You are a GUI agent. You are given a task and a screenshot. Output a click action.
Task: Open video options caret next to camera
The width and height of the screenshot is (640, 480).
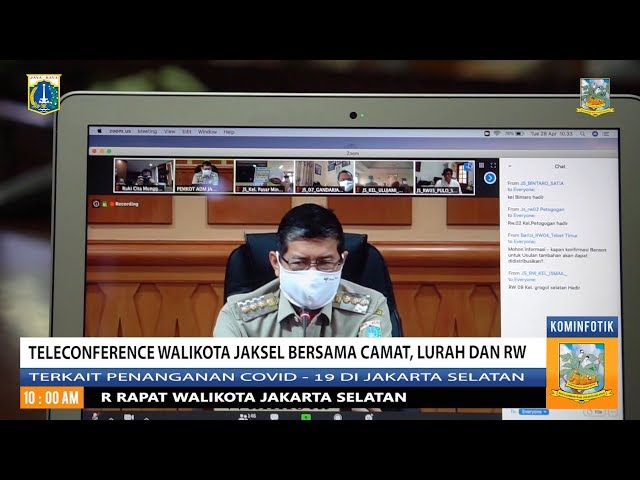pyautogui.click(x=146, y=418)
